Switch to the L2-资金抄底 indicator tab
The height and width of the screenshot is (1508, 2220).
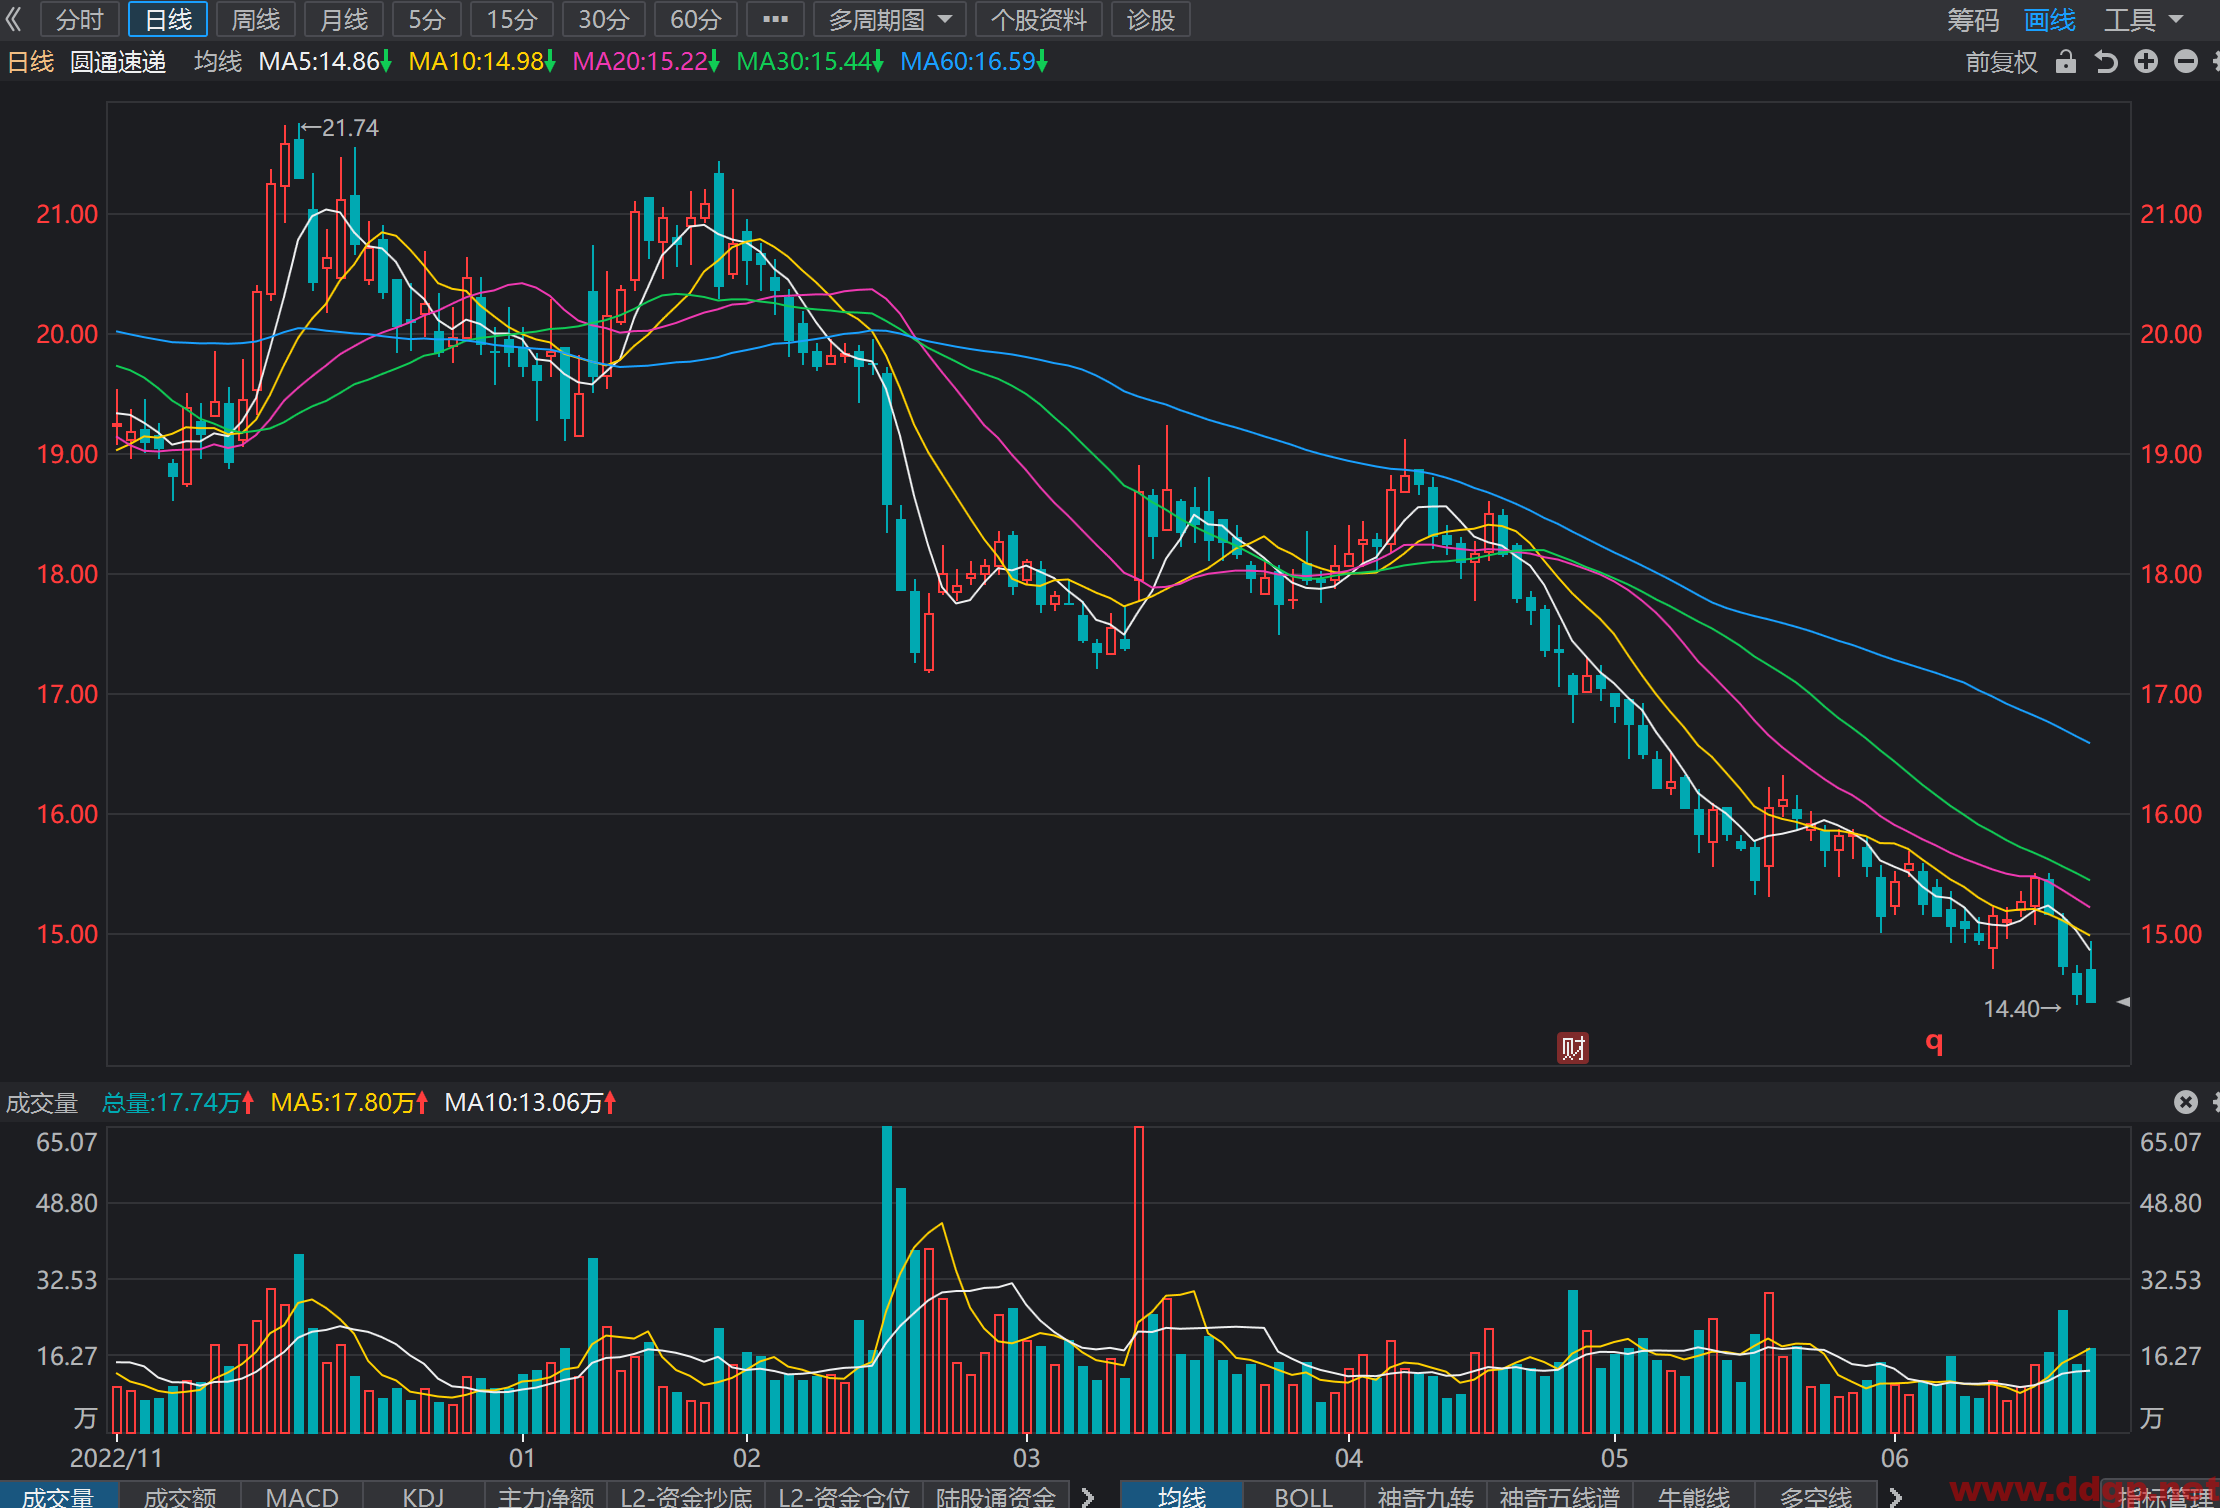[x=686, y=1496]
